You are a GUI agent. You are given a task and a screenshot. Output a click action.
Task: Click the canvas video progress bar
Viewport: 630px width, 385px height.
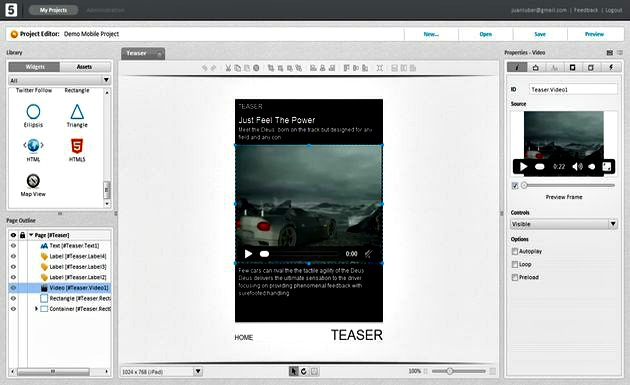[299, 254]
